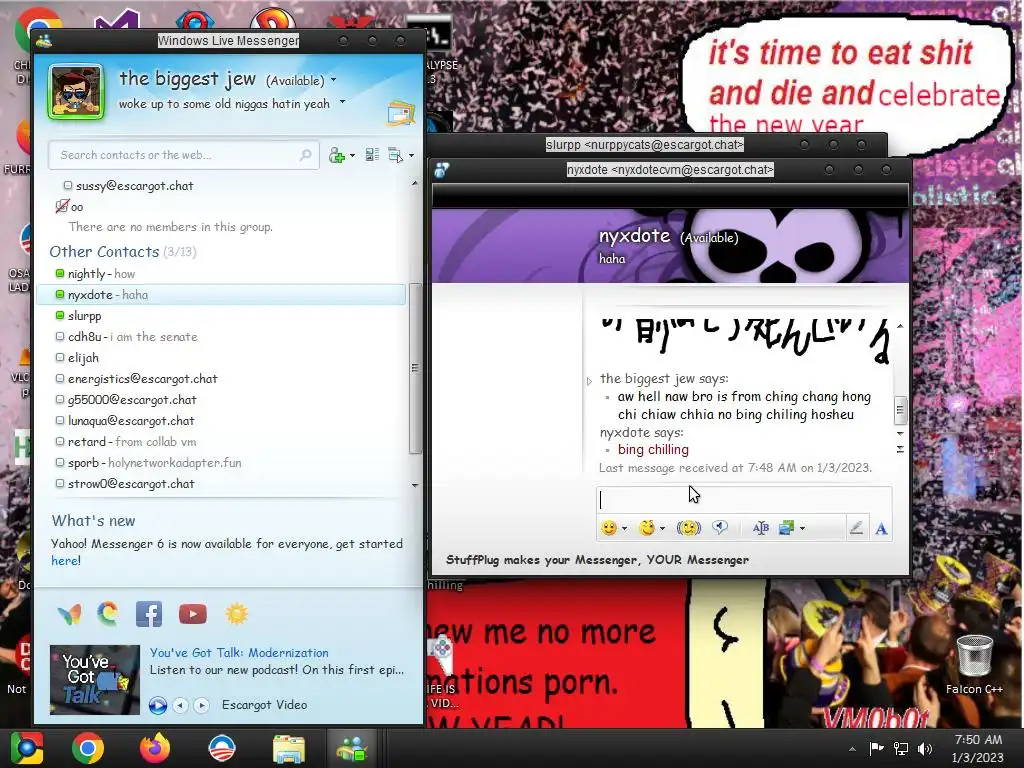Play the Escargot Video podcast
The image size is (1024, 768).
[x=157, y=705]
